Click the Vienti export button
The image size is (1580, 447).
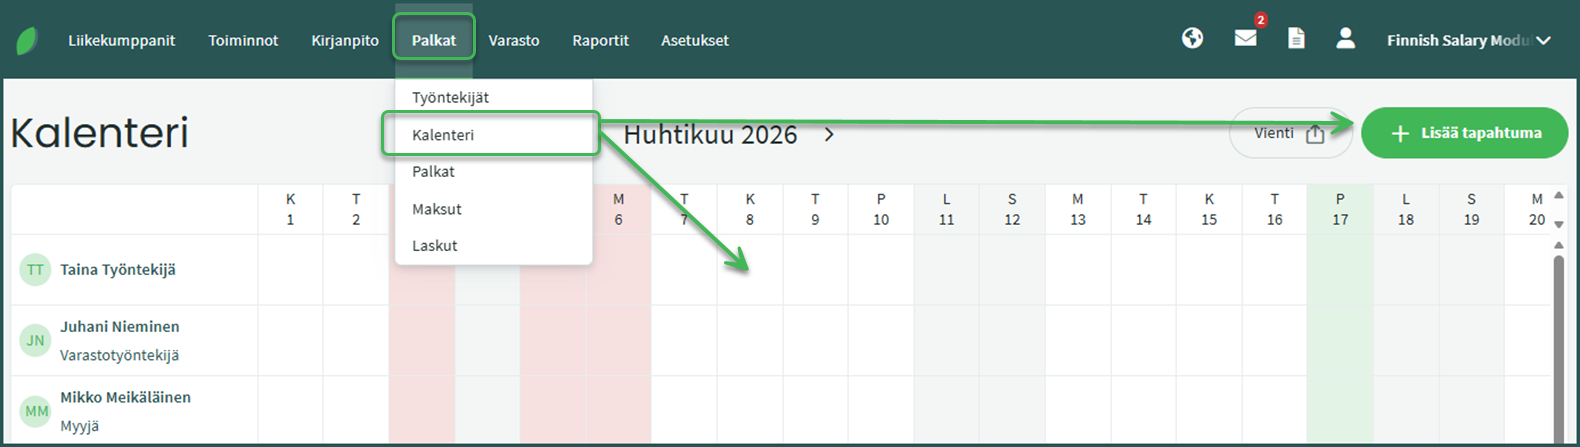pyautogui.click(x=1289, y=133)
